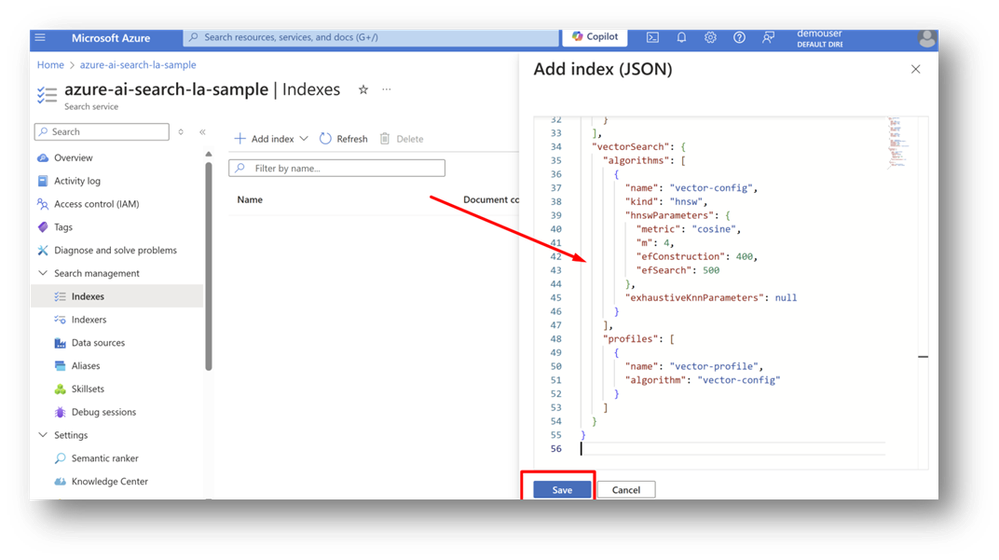Open help question mark icon
999x560 pixels.
pos(739,38)
